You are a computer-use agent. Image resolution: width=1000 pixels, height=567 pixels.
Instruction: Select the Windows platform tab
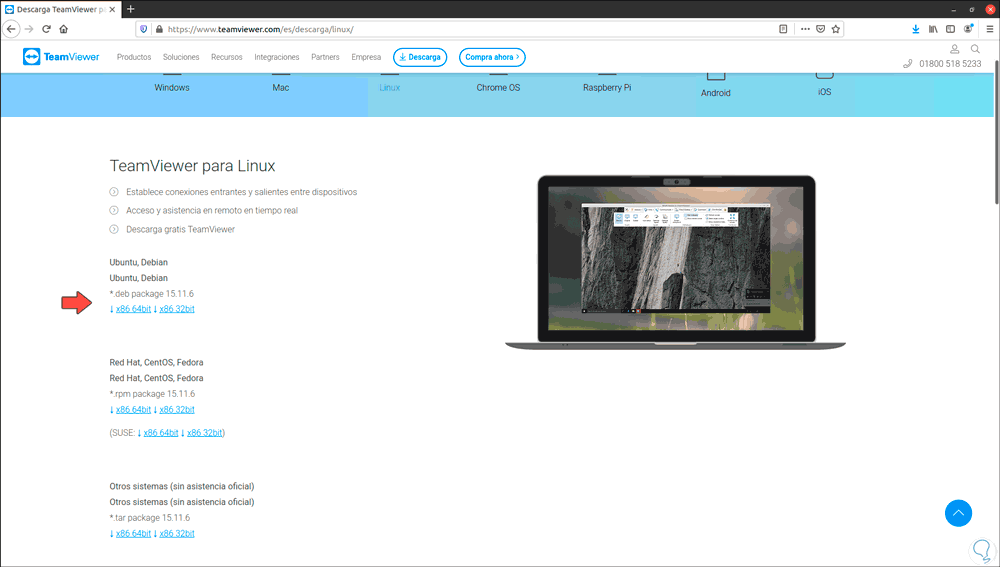coord(172,87)
